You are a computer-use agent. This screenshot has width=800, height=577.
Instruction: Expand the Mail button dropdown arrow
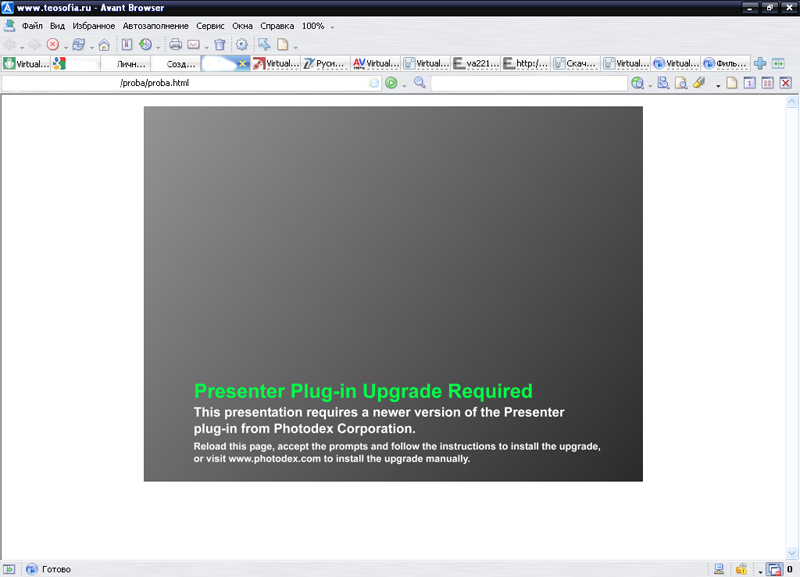(x=206, y=48)
